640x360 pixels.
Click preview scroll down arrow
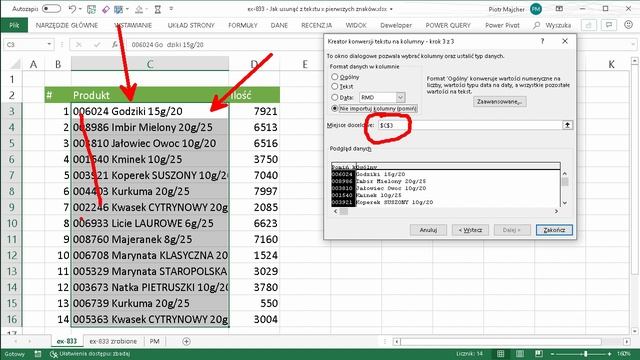pyautogui.click(x=565, y=202)
